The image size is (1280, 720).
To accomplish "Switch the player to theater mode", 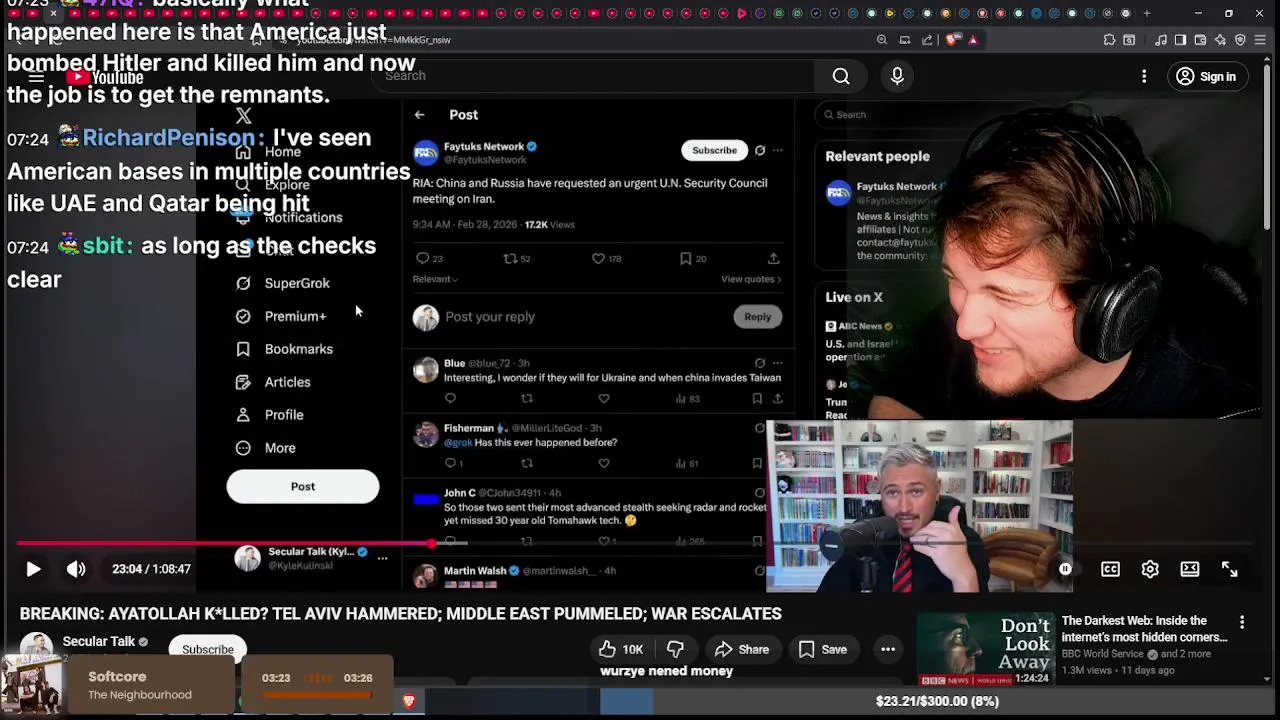I will click(1190, 569).
